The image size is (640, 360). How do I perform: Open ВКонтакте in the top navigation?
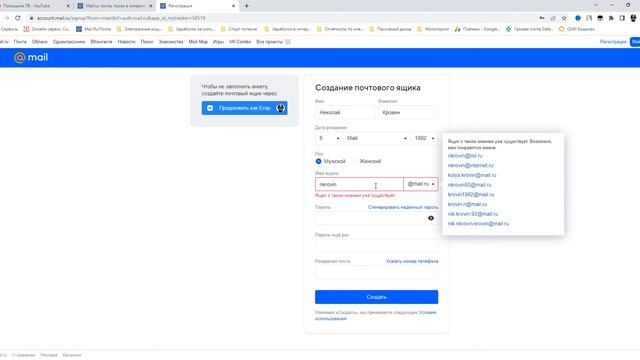tap(101, 42)
